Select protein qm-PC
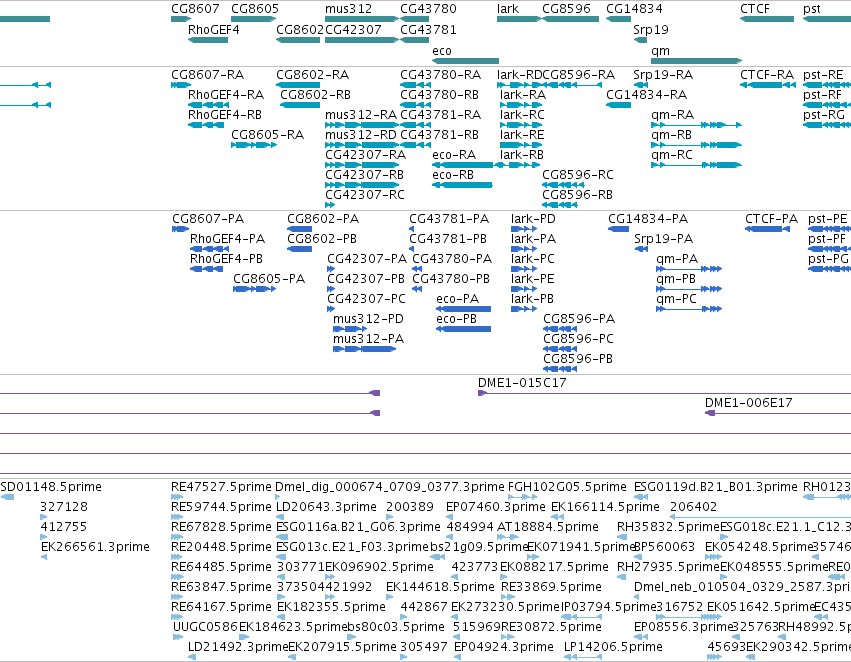 click(x=689, y=309)
